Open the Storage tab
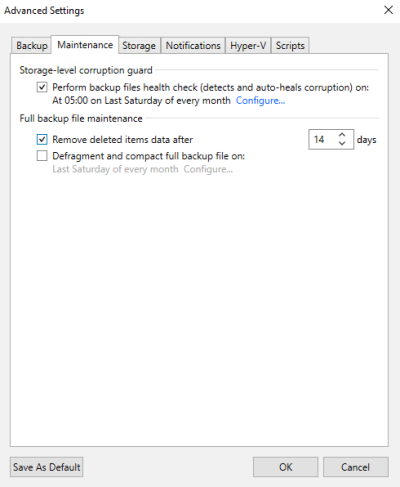This screenshot has height=487, width=400. point(139,45)
